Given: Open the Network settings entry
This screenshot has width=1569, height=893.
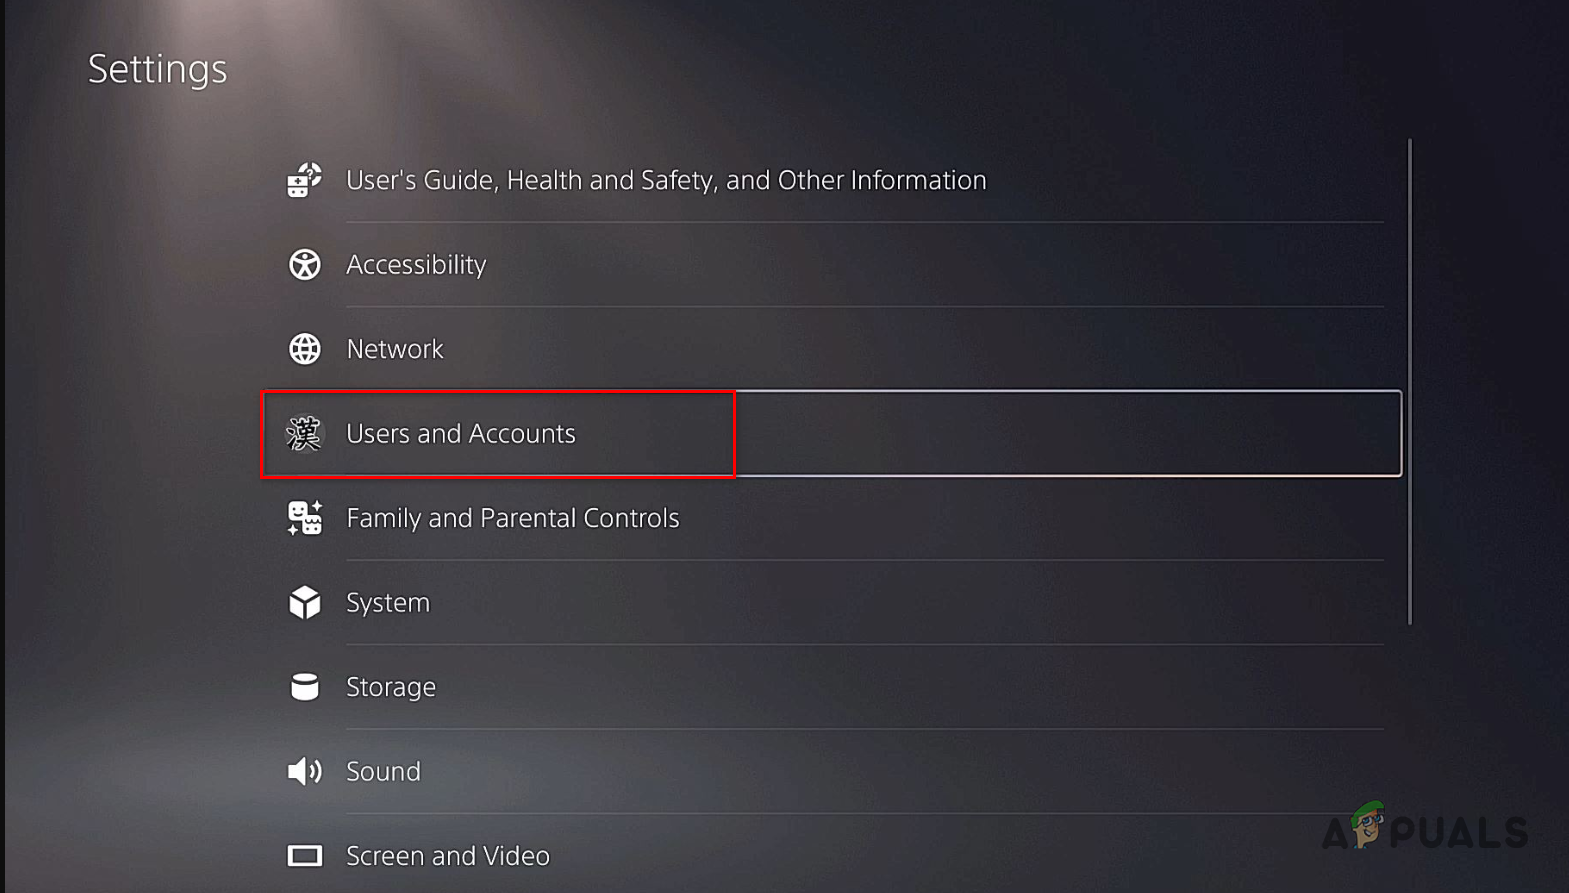Looking at the screenshot, I should (395, 349).
